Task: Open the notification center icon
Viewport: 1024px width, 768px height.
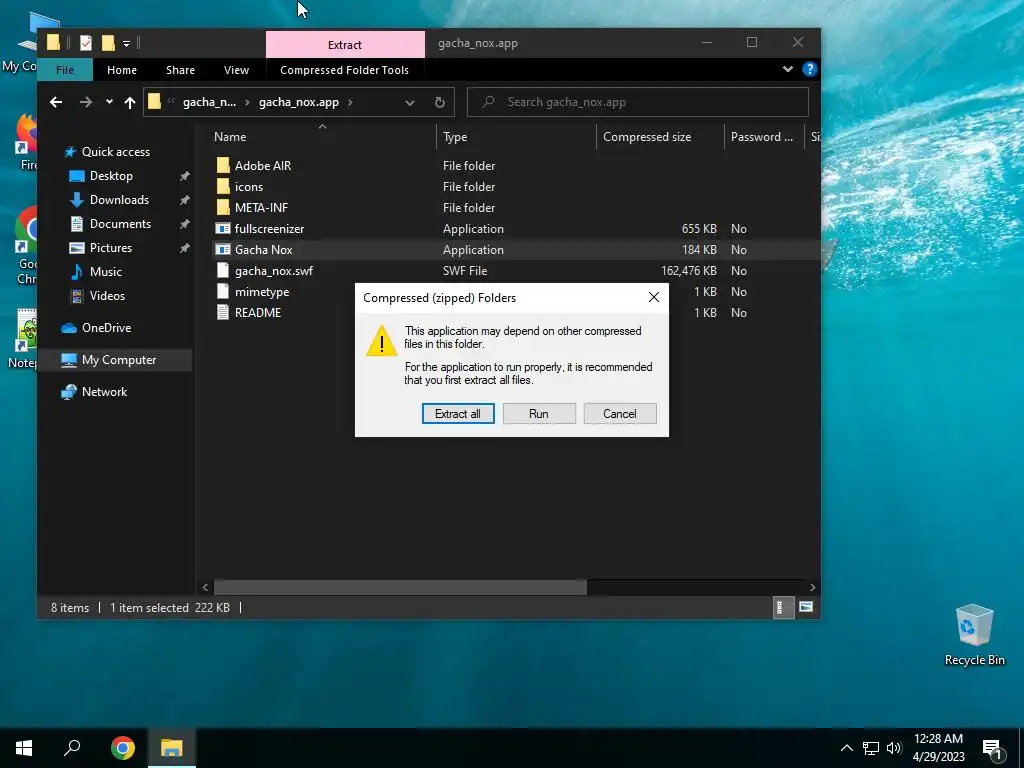Action: [993, 749]
